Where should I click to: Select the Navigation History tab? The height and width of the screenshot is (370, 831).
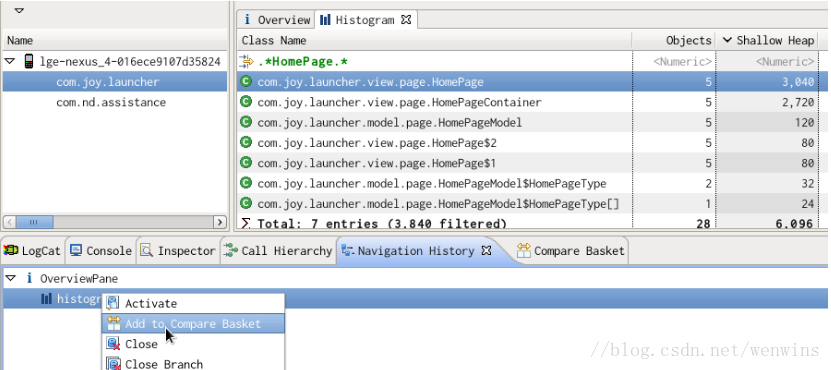[x=417, y=251]
